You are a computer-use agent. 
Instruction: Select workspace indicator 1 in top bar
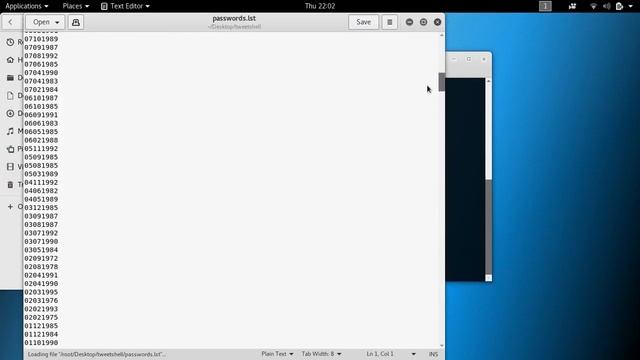click(x=545, y=6)
